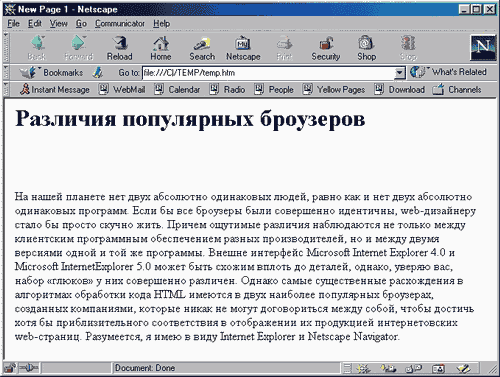This screenshot has width=500, height=377.
Task: Open Mailbox from component bar
Action: point(388,368)
